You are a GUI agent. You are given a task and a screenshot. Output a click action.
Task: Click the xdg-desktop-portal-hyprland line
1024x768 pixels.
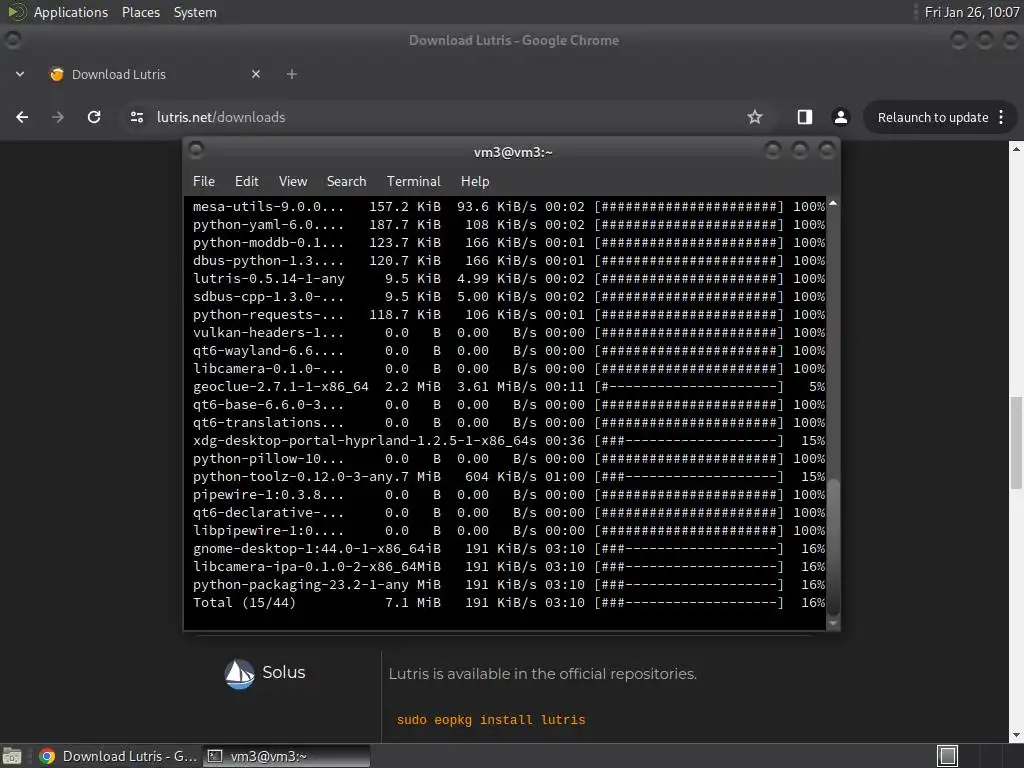pyautogui.click(x=509, y=441)
